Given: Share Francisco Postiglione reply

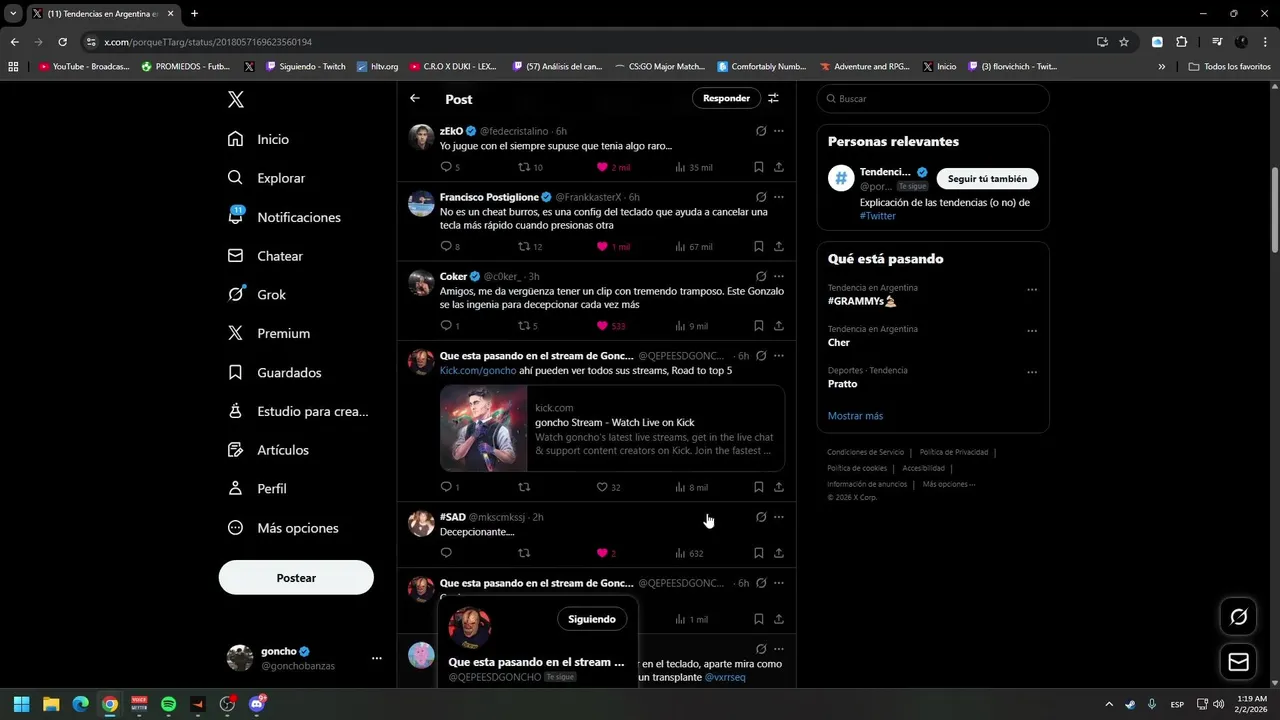Looking at the screenshot, I should pos(779,246).
